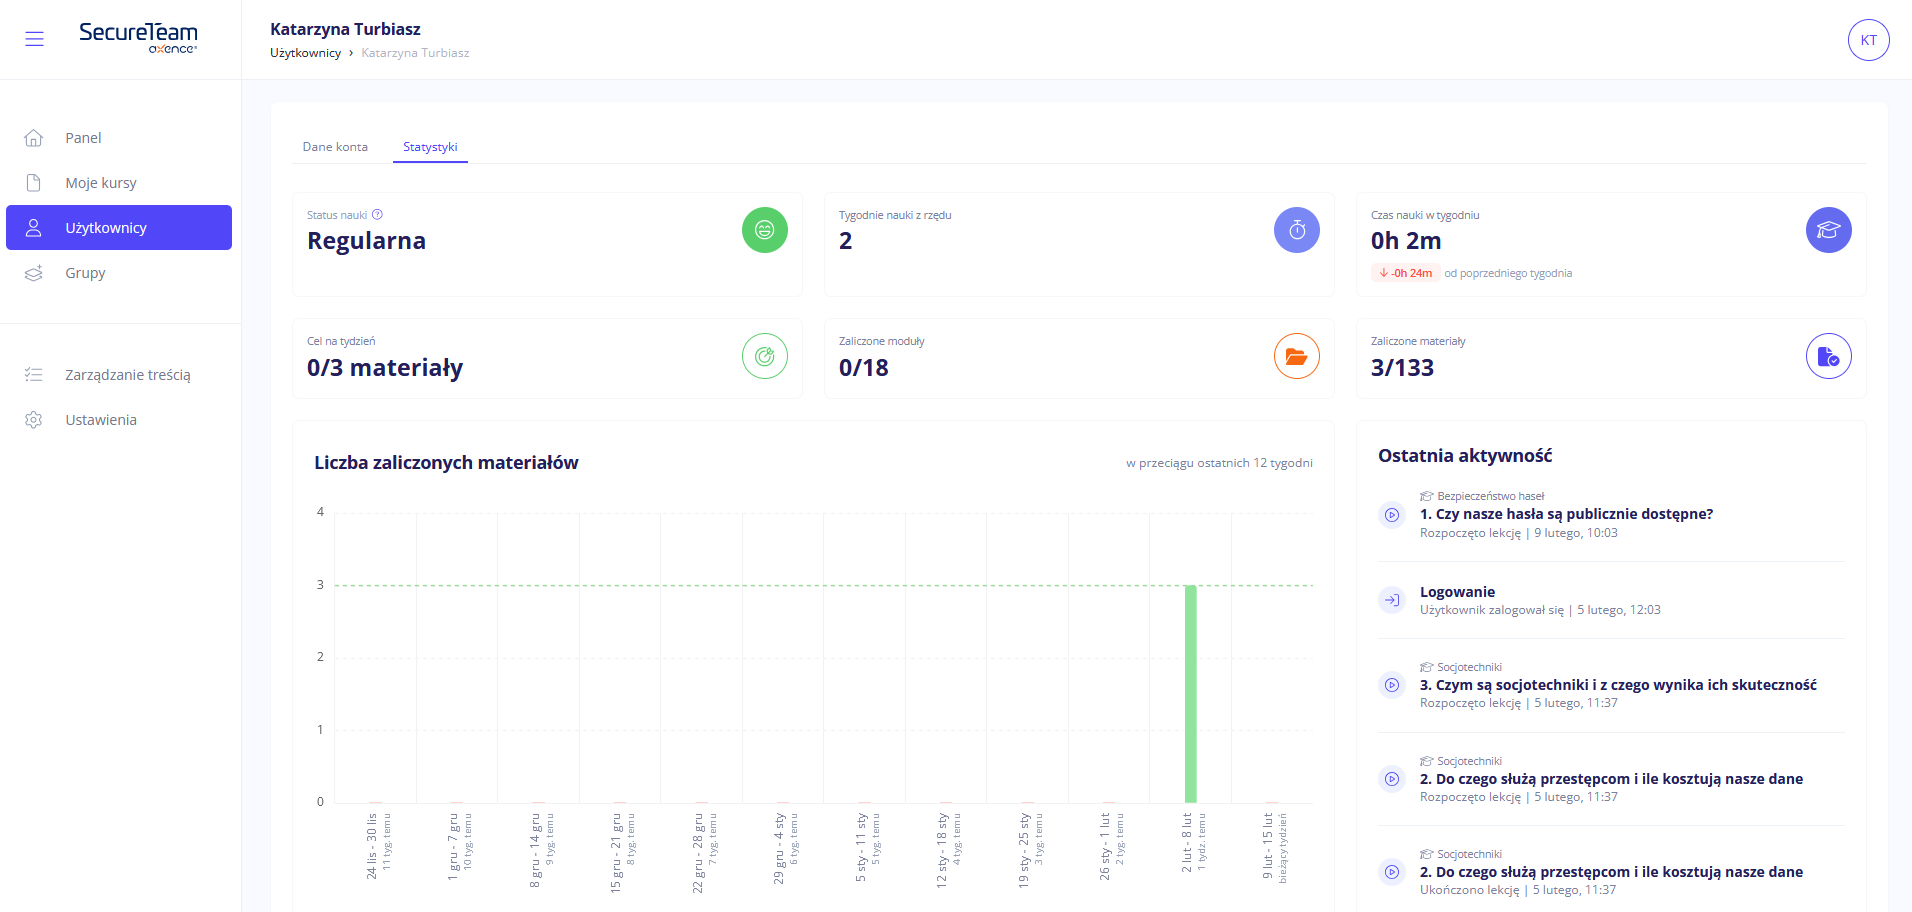This screenshot has width=1912, height=912.
Task: Click the orange folder modules icon
Action: (x=1296, y=356)
